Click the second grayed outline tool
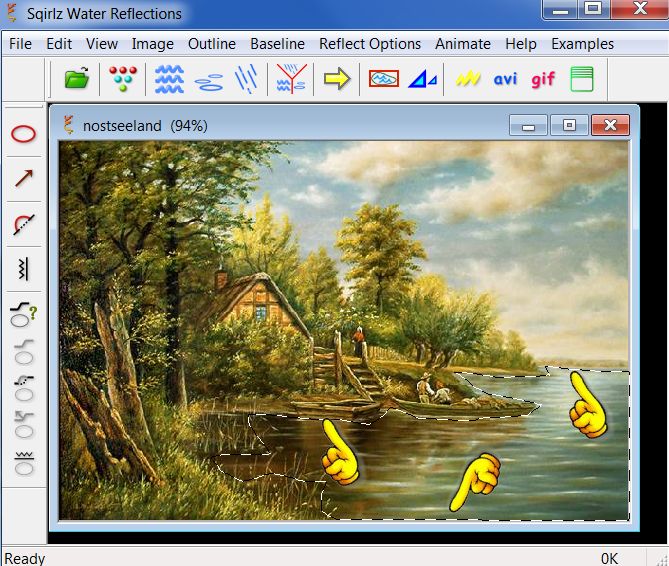 (x=24, y=352)
